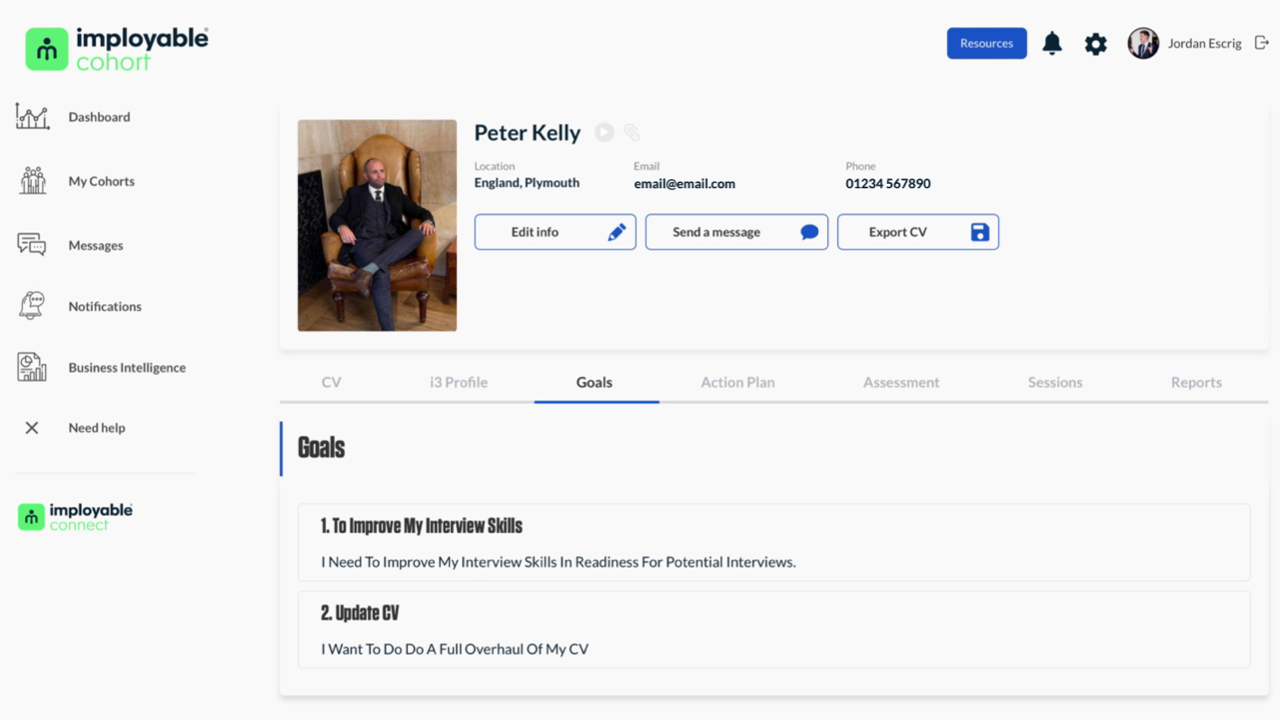Click the Notifications bell icon in sidebar
This screenshot has width=1280, height=720.
point(32,306)
